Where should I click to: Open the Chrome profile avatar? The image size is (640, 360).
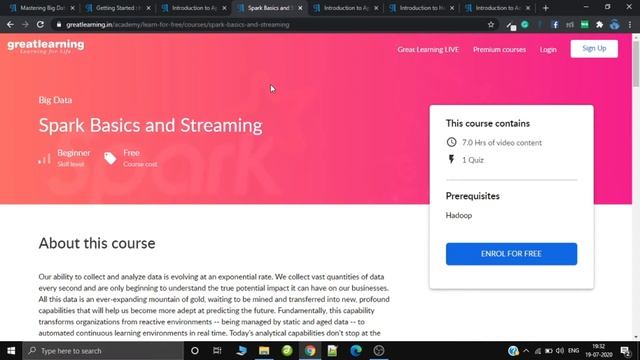click(615, 24)
